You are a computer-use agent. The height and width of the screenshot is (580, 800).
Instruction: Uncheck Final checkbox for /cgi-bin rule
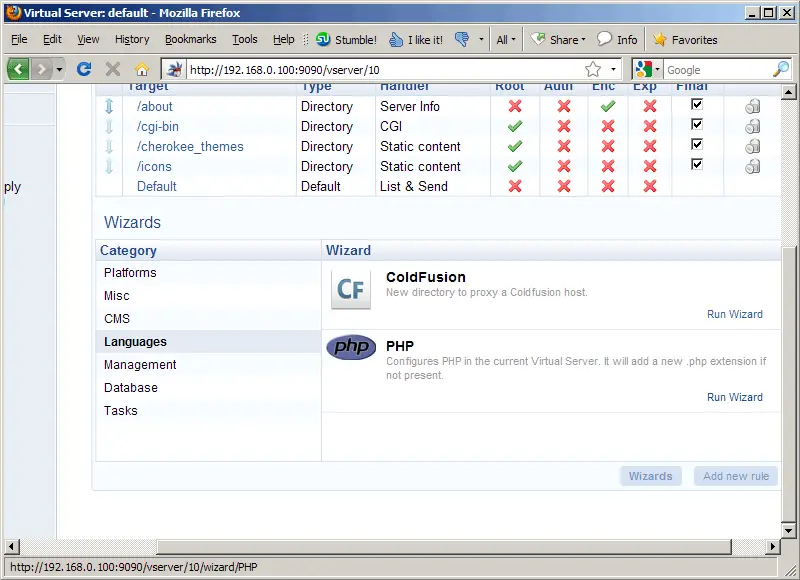click(x=697, y=125)
